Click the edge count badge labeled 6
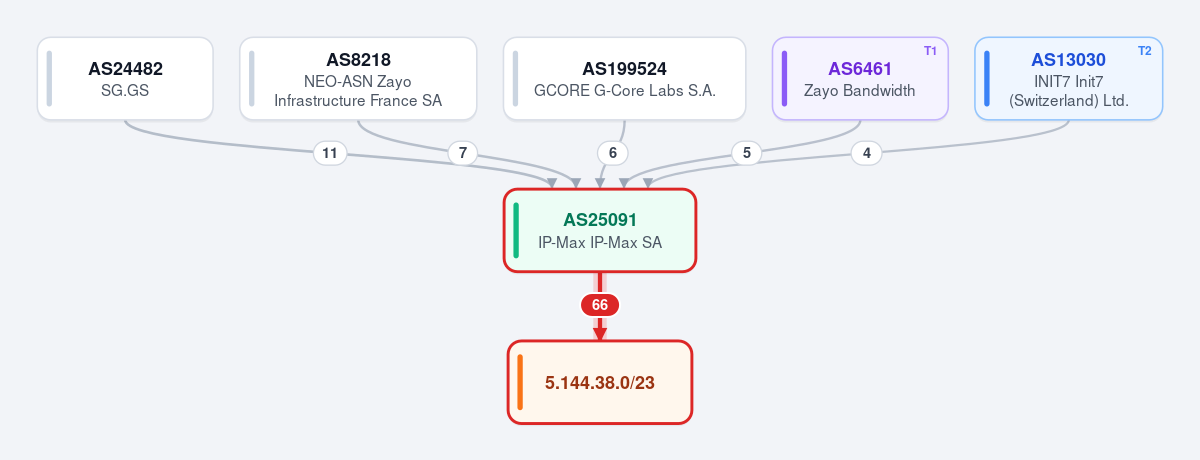 pyautogui.click(x=613, y=153)
